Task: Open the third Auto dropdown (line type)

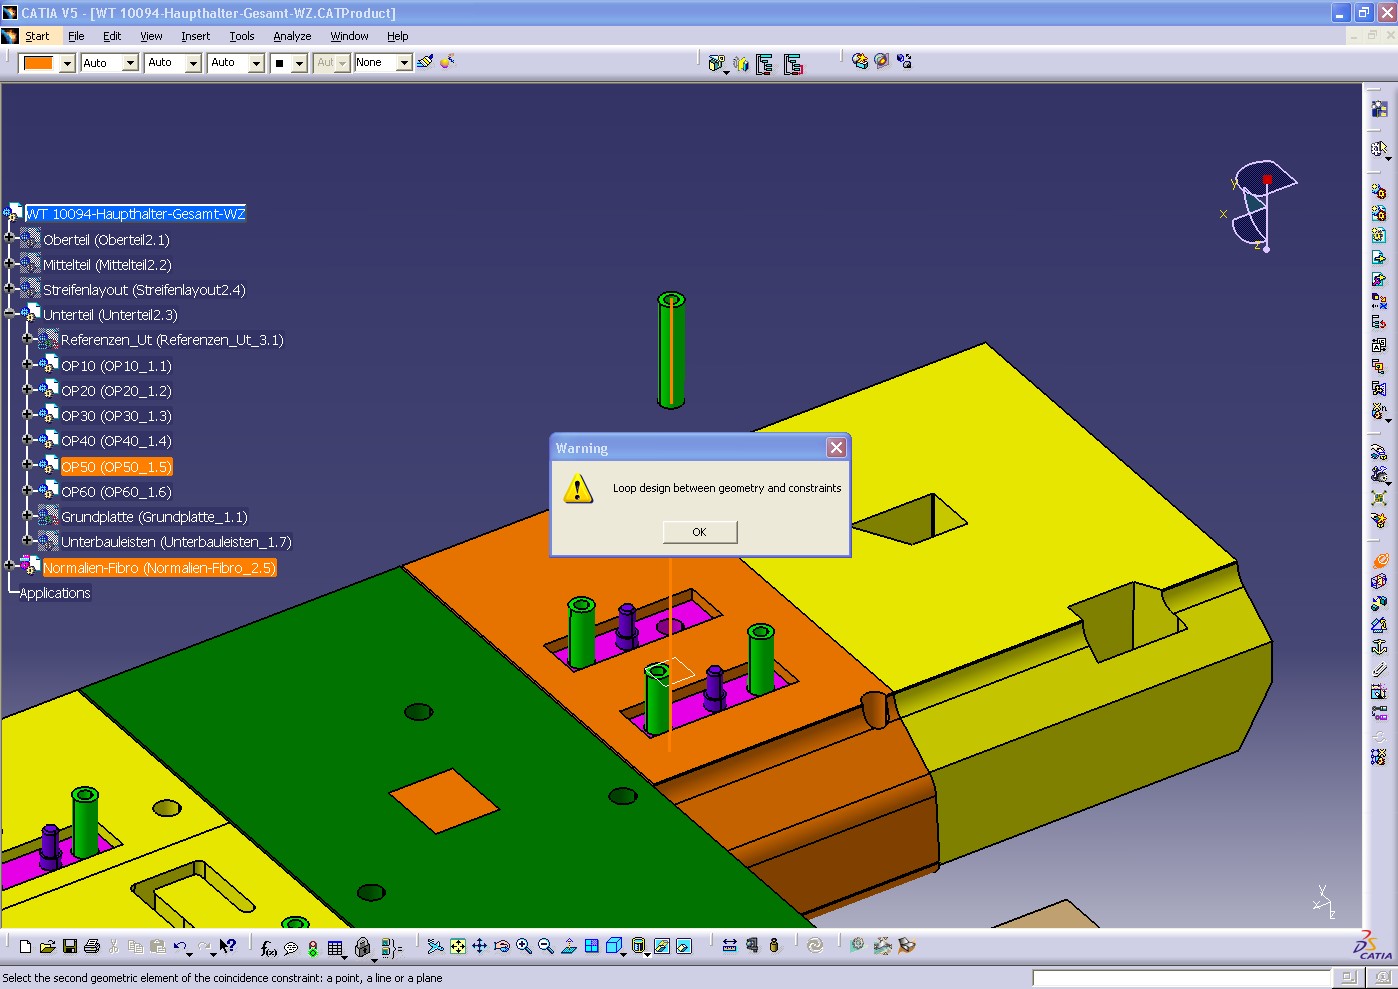Action: [x=256, y=63]
